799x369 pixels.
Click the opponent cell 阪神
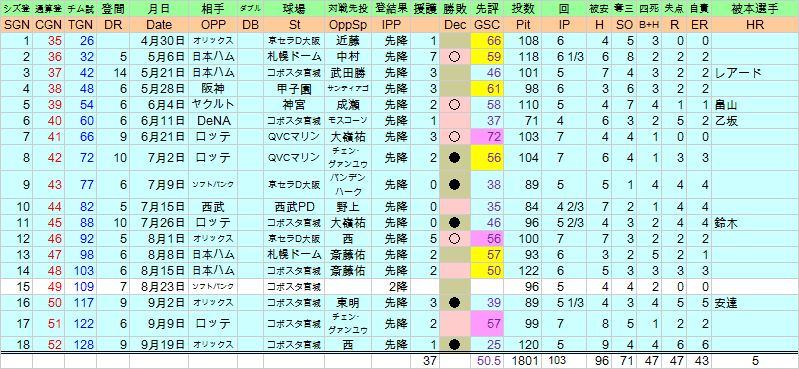pos(212,90)
